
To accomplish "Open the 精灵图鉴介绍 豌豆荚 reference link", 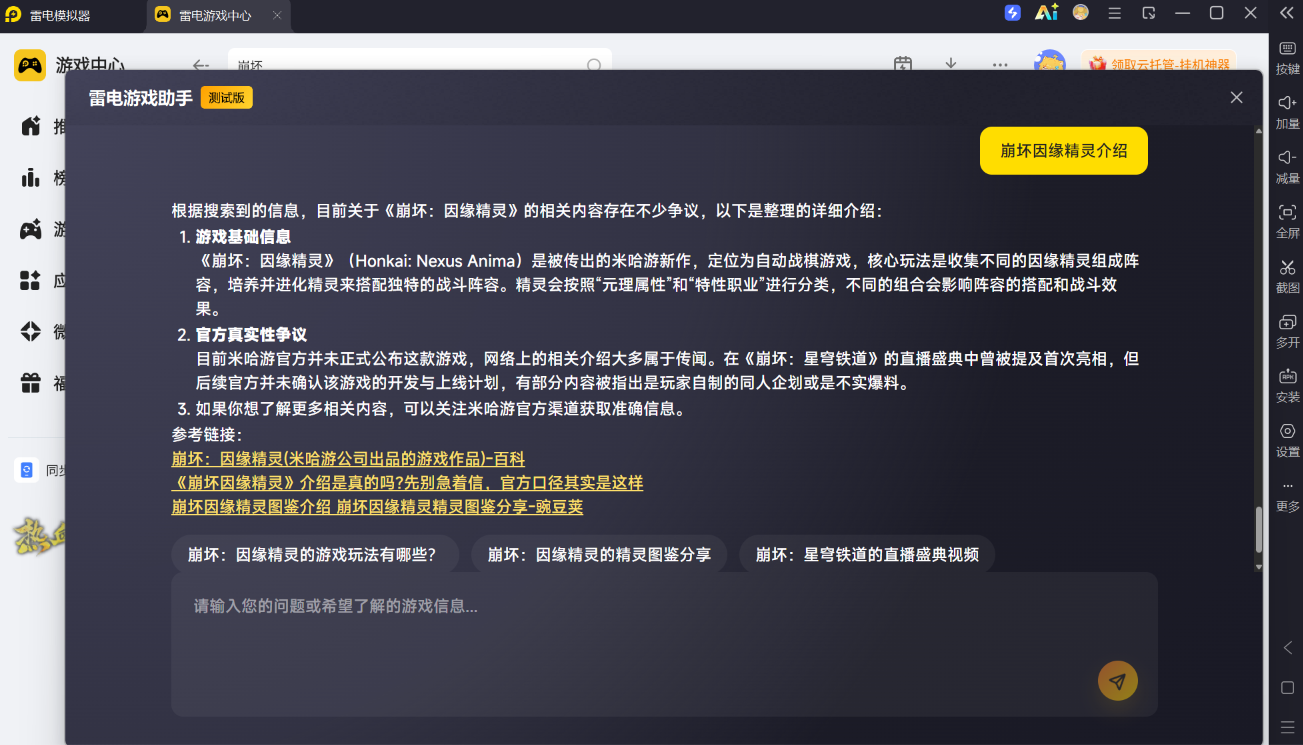I will pyautogui.click(x=377, y=507).
